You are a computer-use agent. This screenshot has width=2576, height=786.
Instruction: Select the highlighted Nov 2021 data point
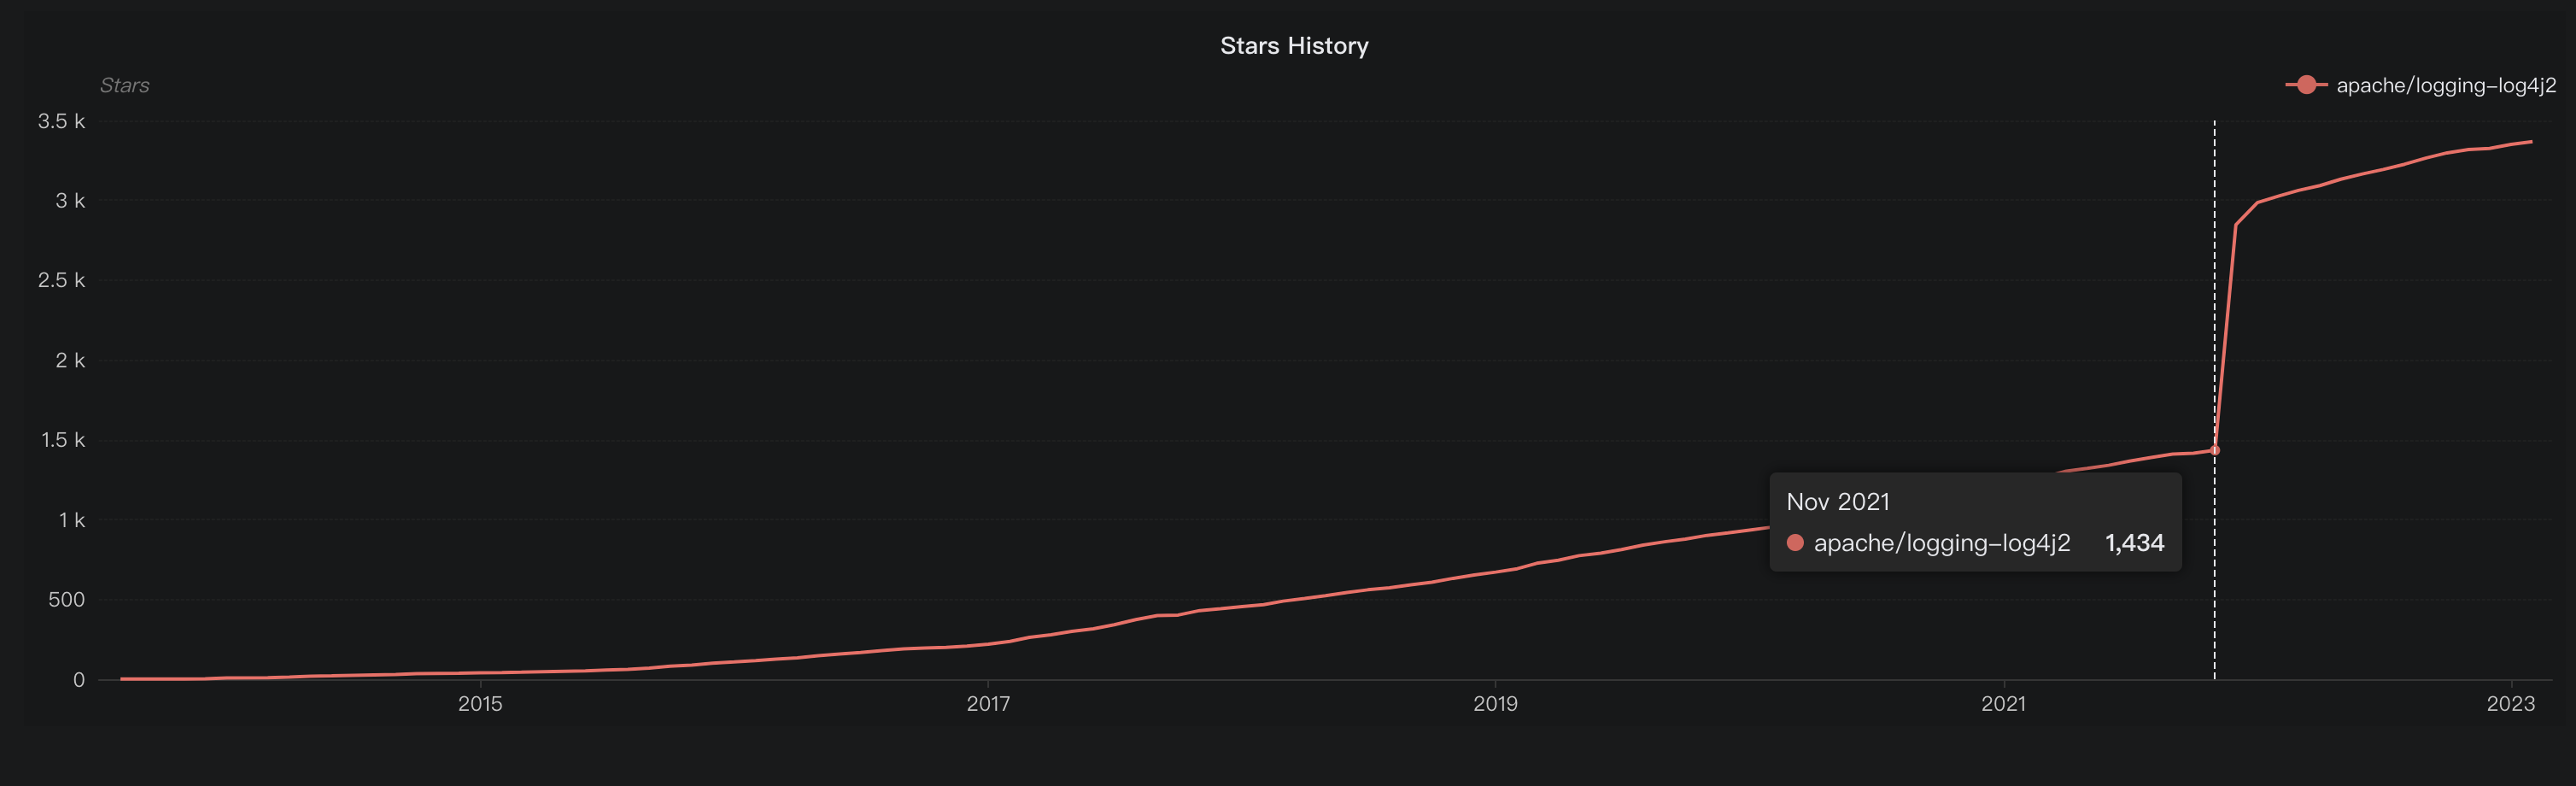2215,451
